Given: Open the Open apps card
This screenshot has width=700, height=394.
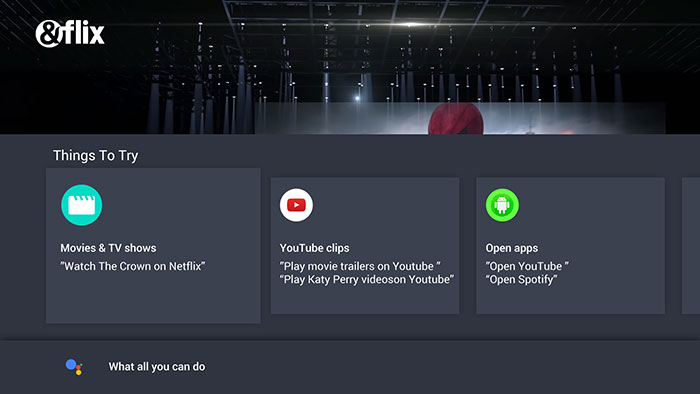Looking at the screenshot, I should (571, 246).
